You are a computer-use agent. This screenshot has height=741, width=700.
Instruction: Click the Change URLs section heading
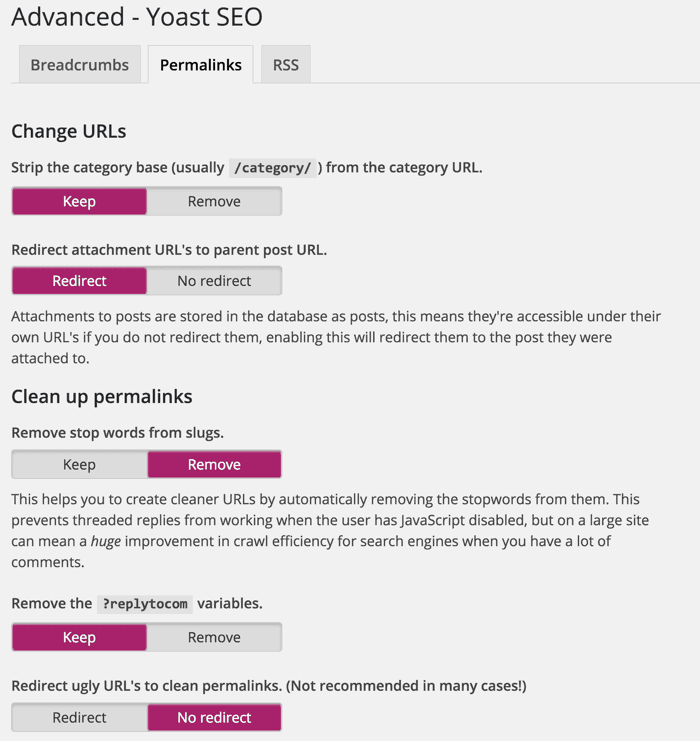tap(68, 131)
